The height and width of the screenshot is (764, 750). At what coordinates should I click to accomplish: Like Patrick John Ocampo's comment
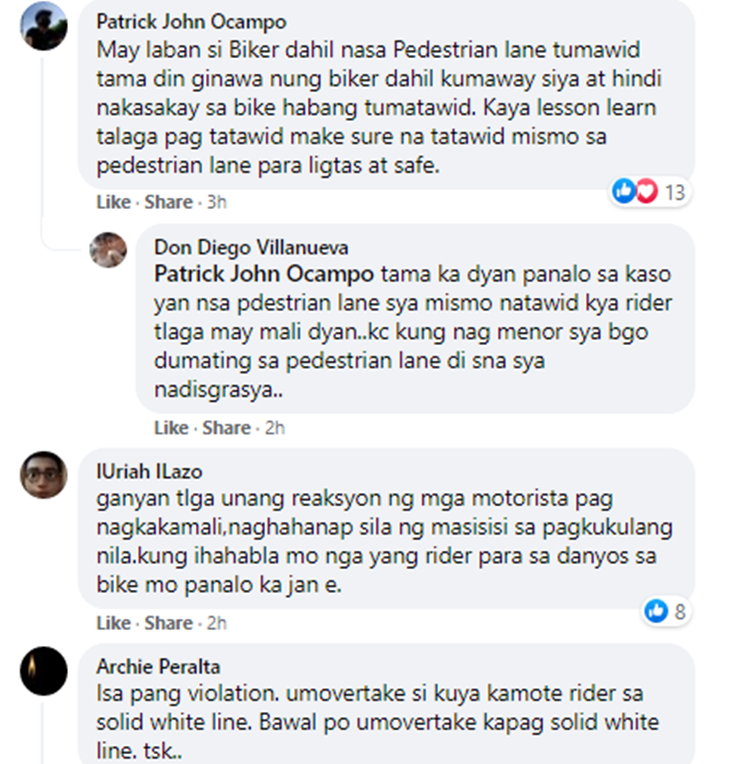point(114,202)
